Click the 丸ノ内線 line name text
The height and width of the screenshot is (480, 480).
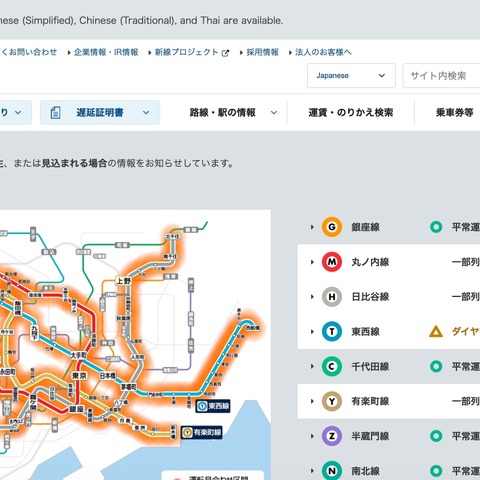(370, 262)
